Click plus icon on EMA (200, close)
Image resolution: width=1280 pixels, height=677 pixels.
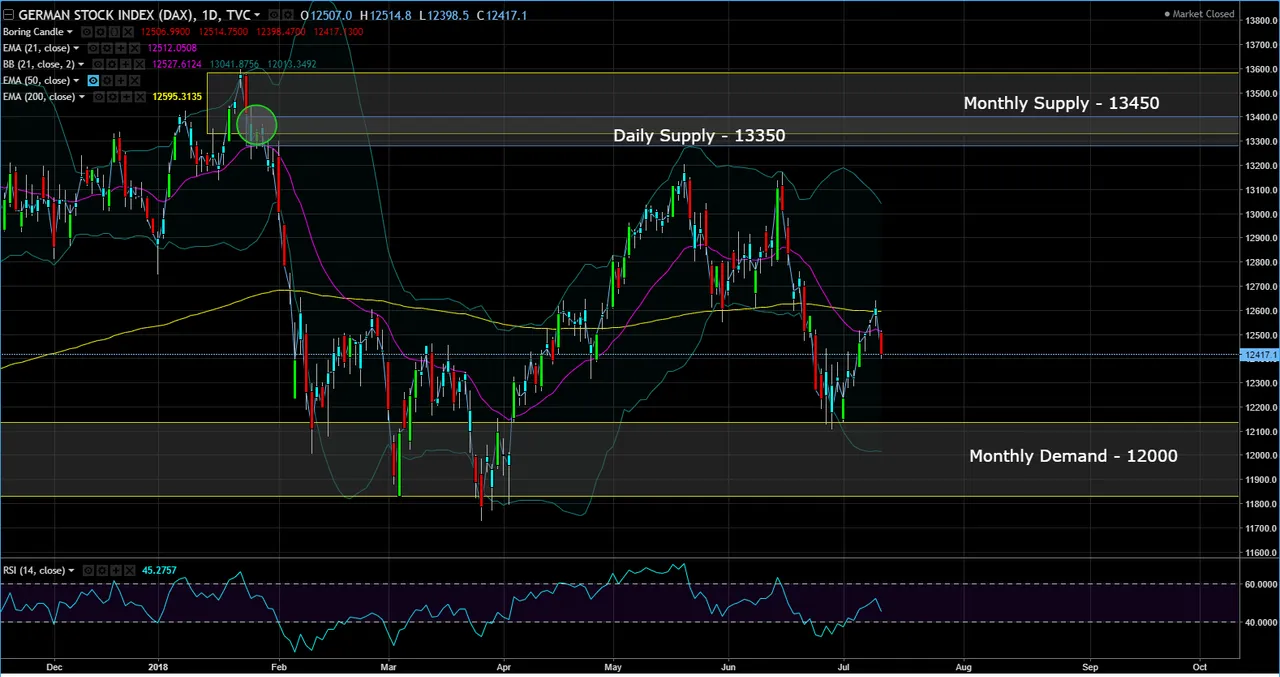[127, 96]
